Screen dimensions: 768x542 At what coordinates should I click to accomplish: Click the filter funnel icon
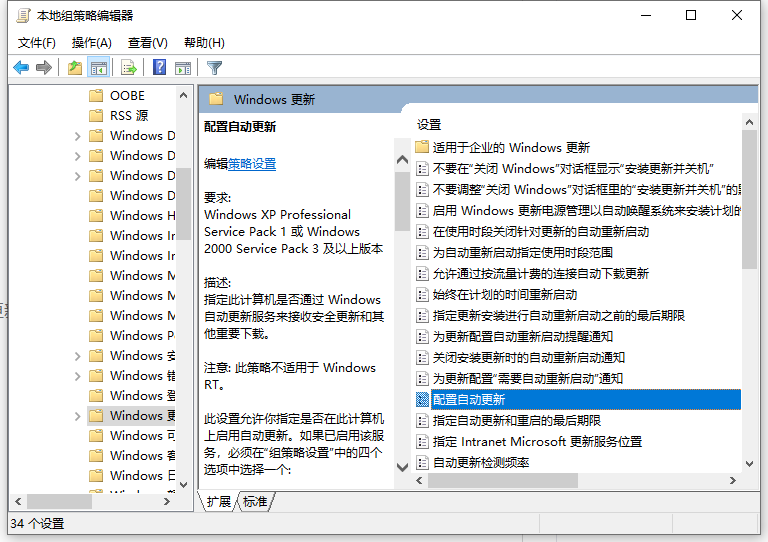215,68
